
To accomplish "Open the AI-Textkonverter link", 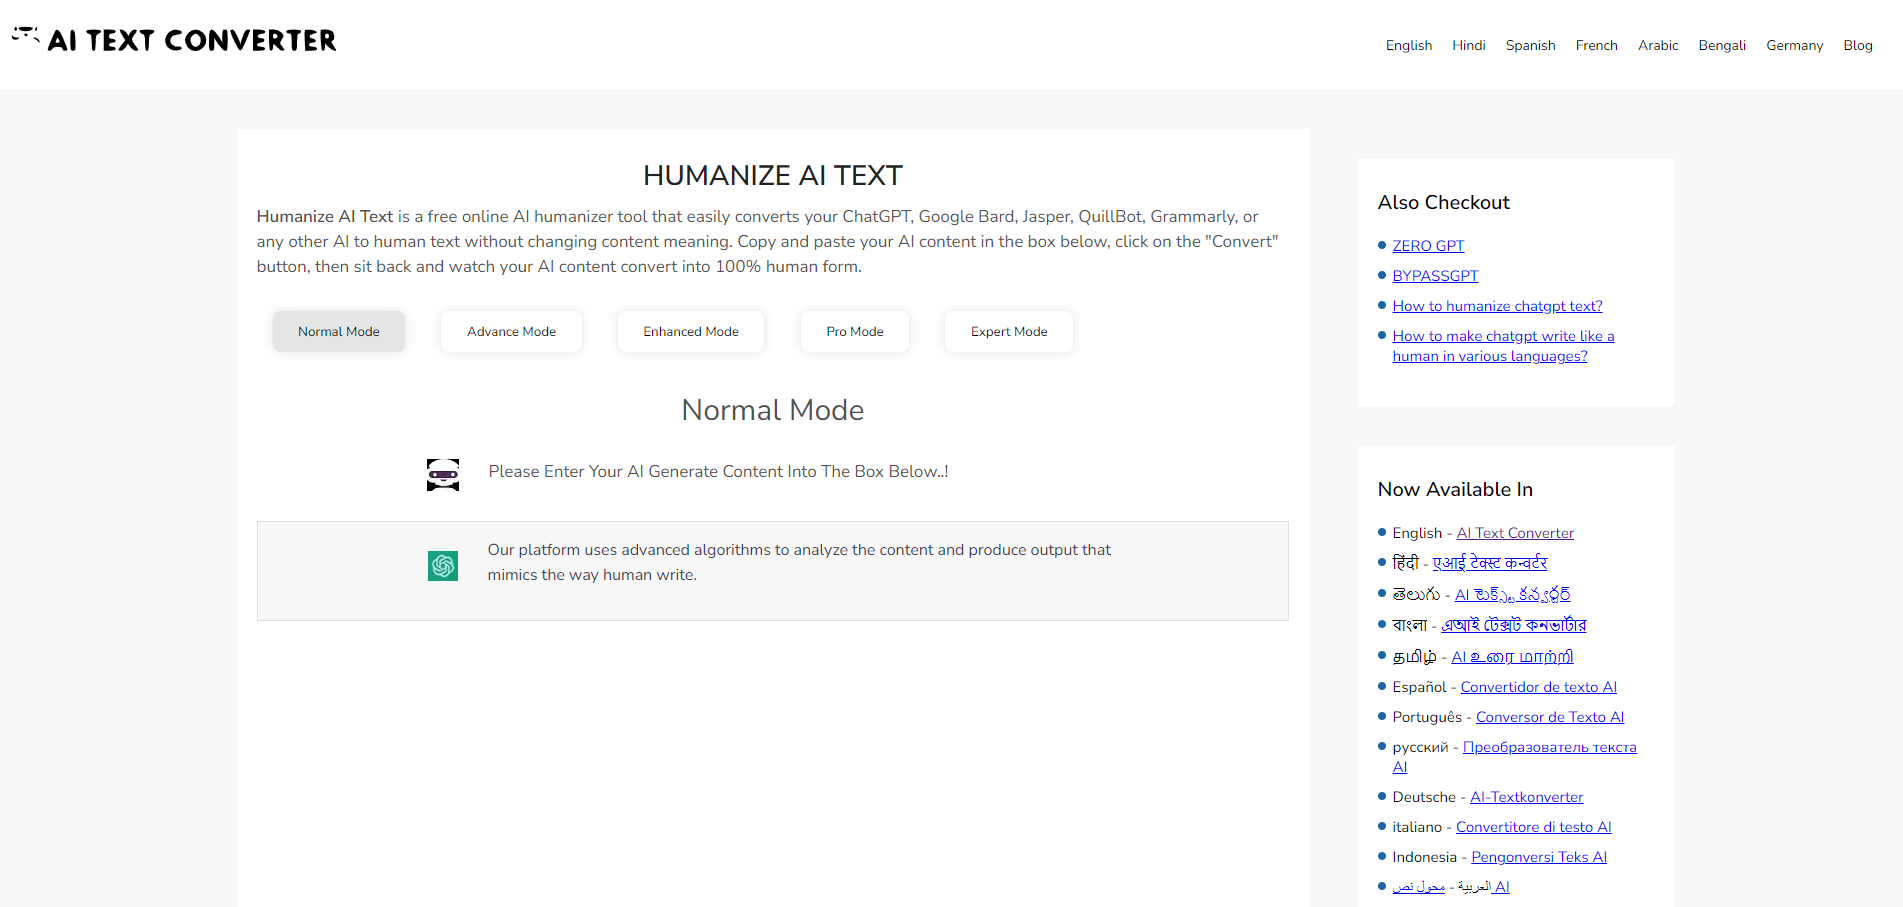I will pyautogui.click(x=1526, y=797).
